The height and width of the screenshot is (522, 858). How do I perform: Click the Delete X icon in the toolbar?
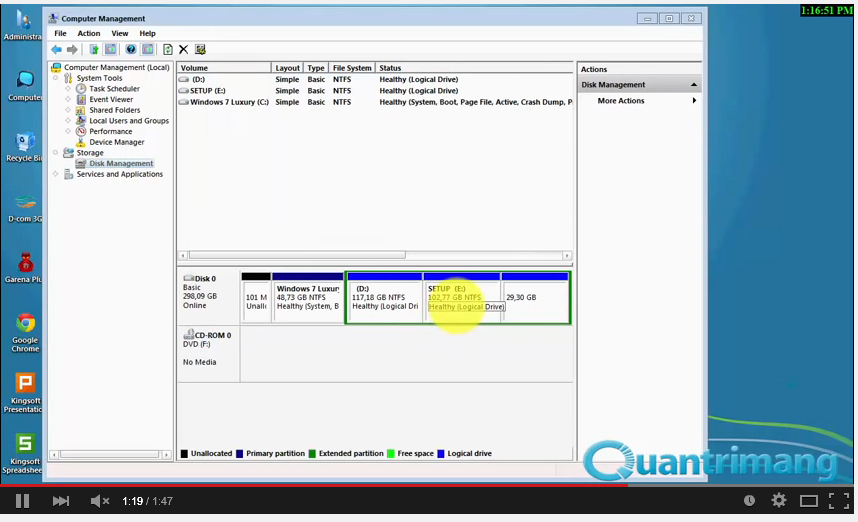[183, 49]
